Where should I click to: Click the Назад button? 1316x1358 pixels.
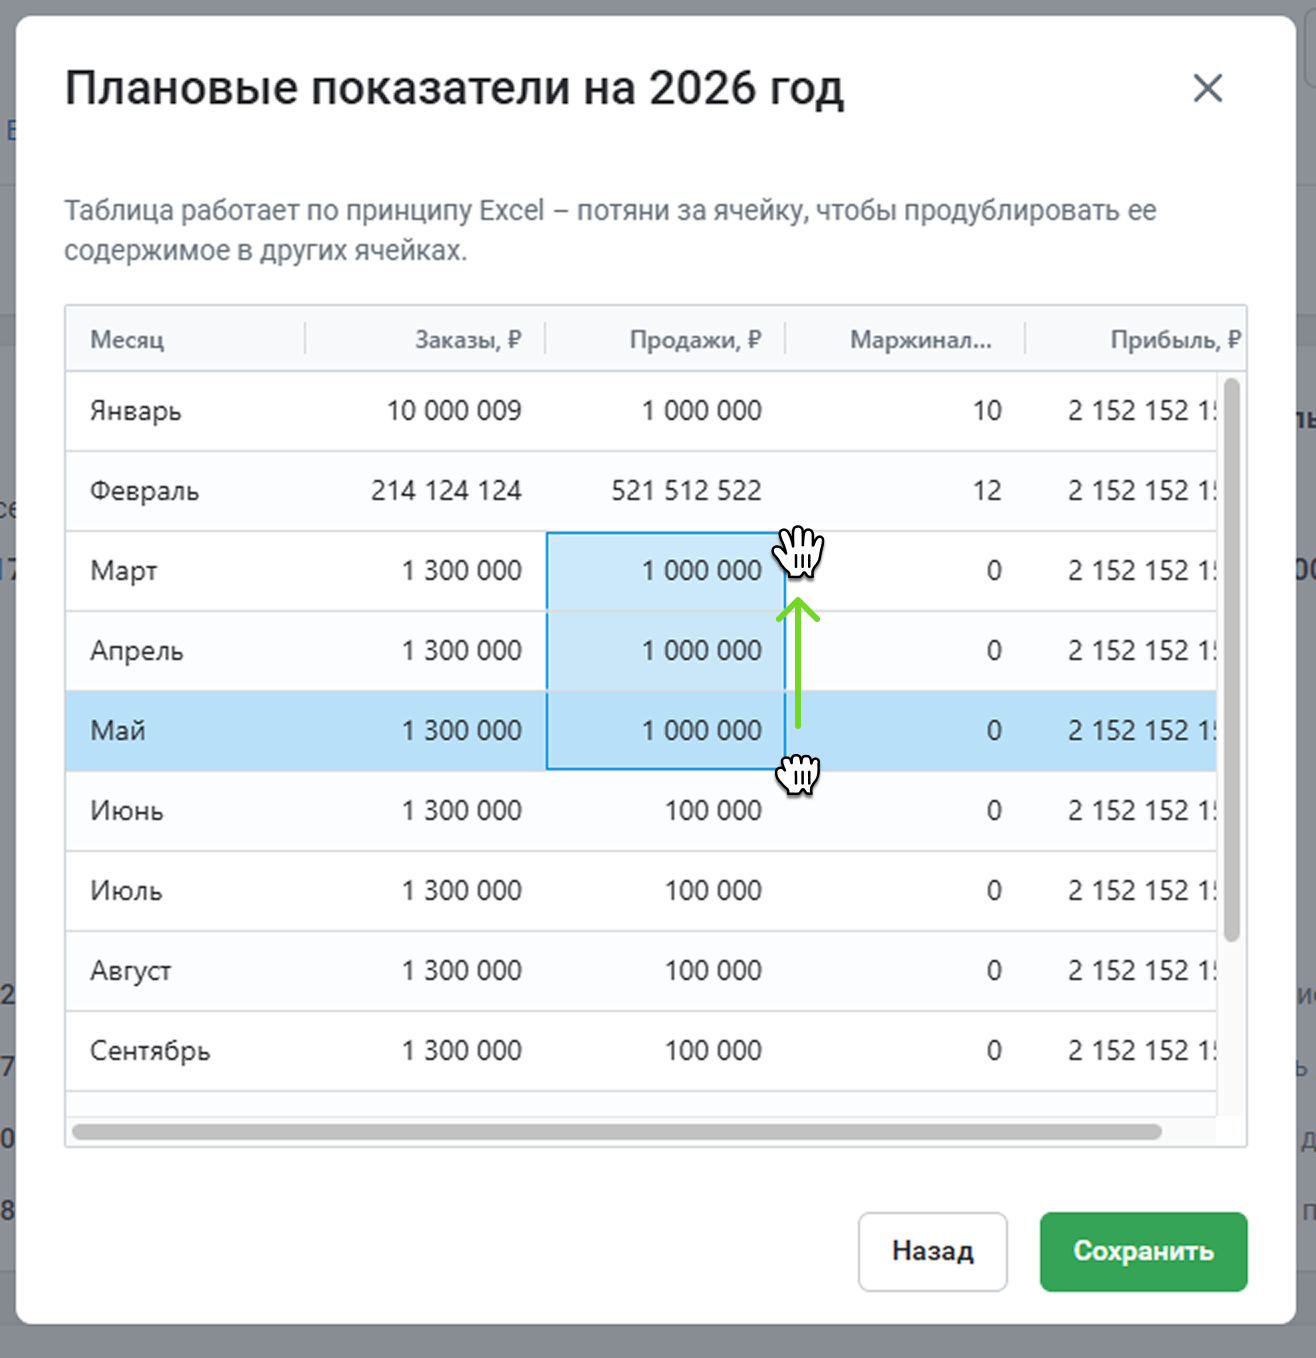pos(932,1251)
